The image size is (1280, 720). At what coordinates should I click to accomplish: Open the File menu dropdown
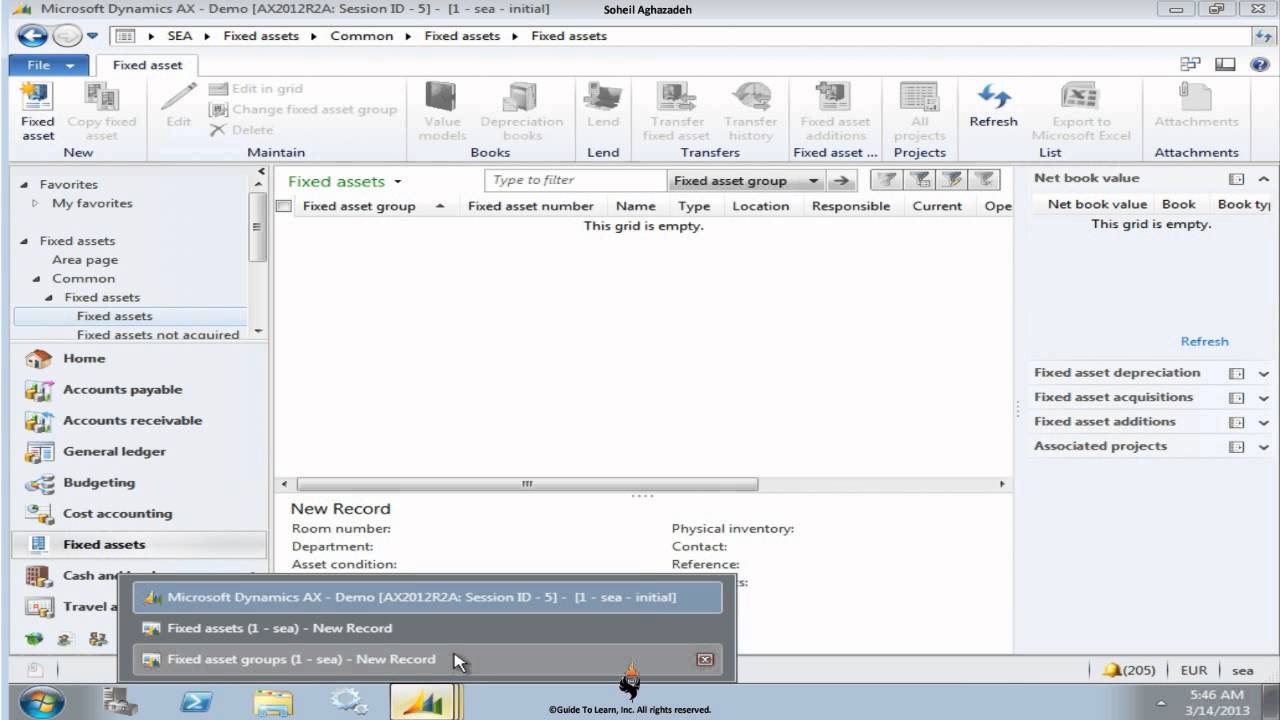point(47,65)
